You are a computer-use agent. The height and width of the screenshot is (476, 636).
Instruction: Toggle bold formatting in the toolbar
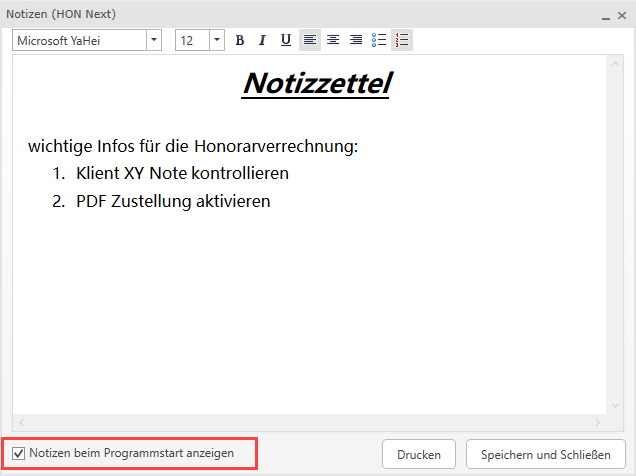pyautogui.click(x=240, y=40)
